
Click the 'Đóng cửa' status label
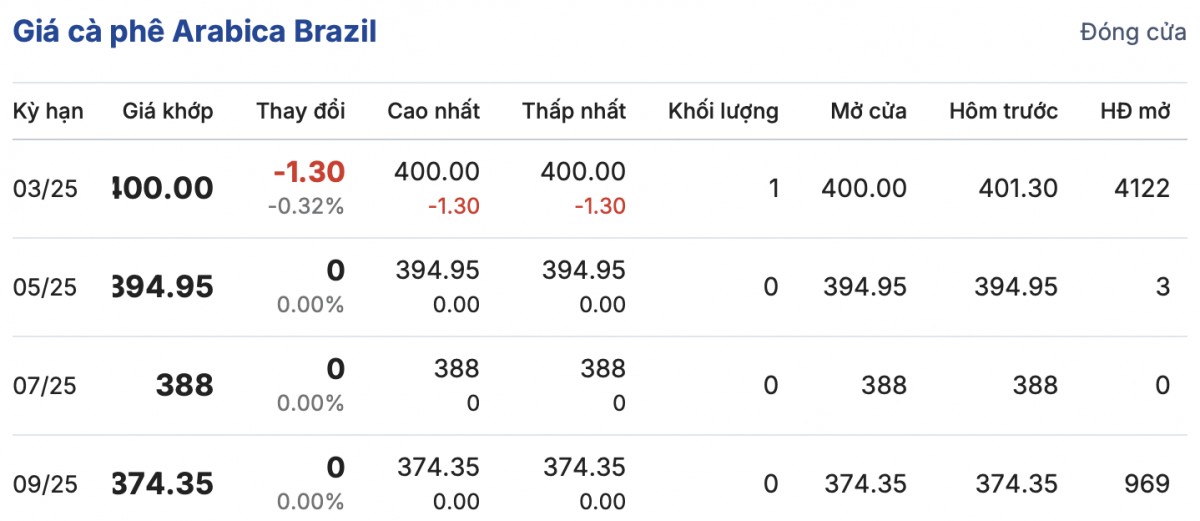pyautogui.click(x=1132, y=33)
